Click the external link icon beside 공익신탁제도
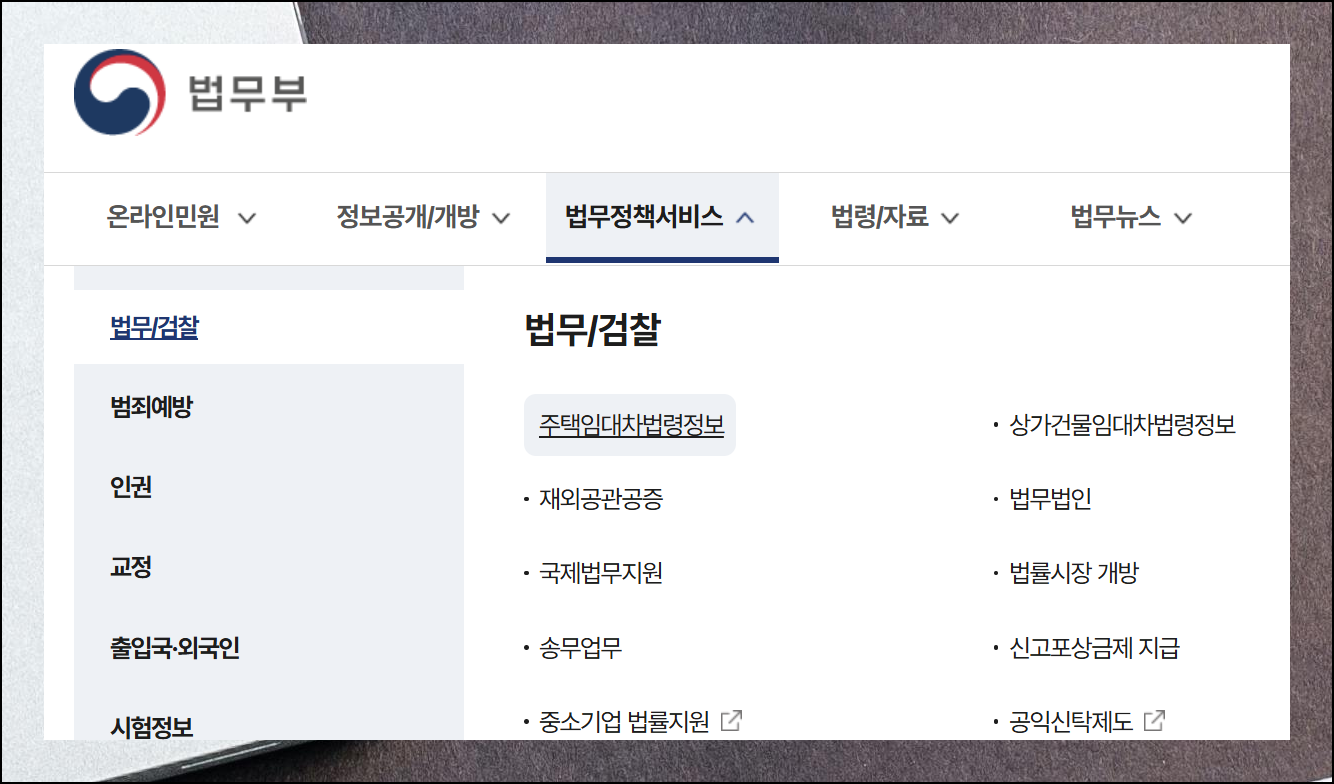 1154,720
